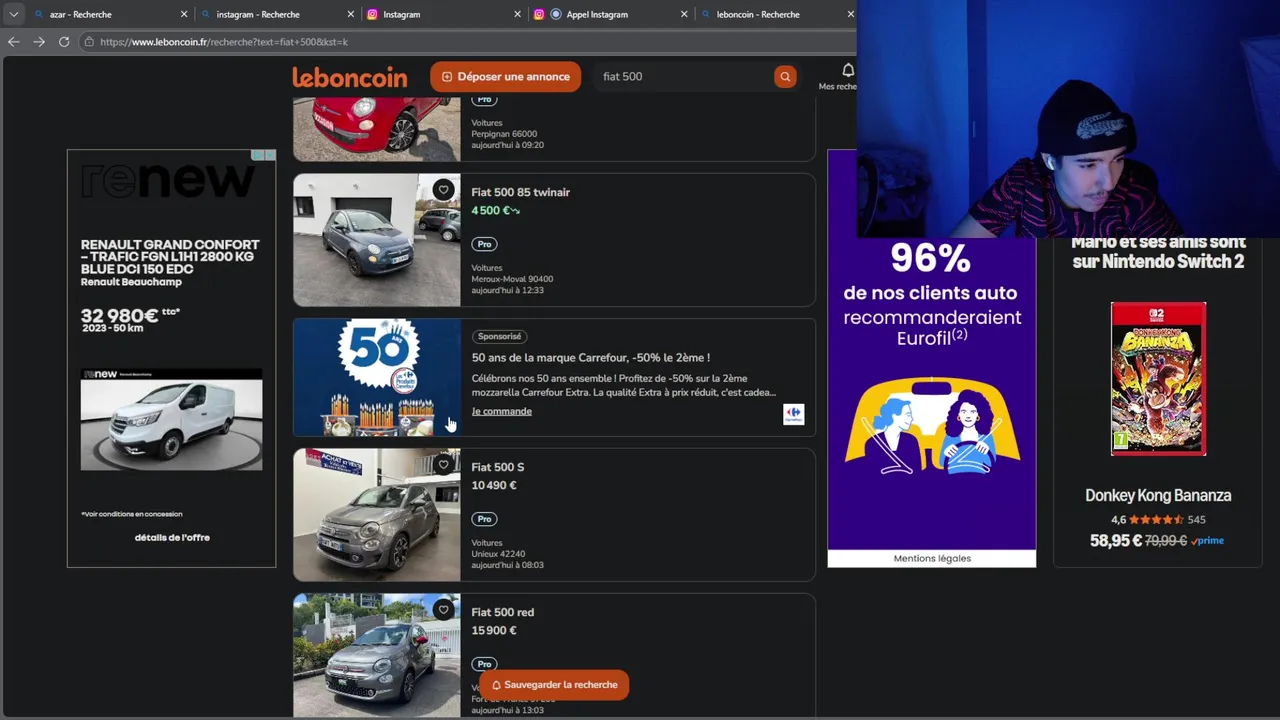The image size is (1280, 720).
Task: Launch search with orange magnifier button
Action: coord(785,77)
